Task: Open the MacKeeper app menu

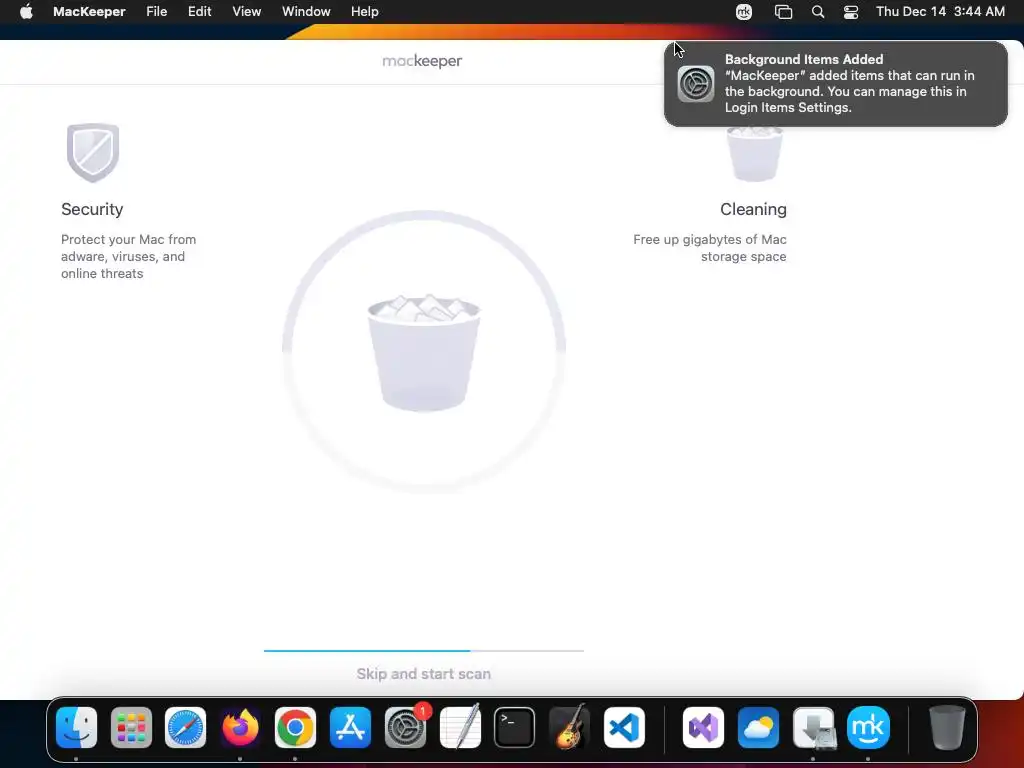Action: [89, 12]
